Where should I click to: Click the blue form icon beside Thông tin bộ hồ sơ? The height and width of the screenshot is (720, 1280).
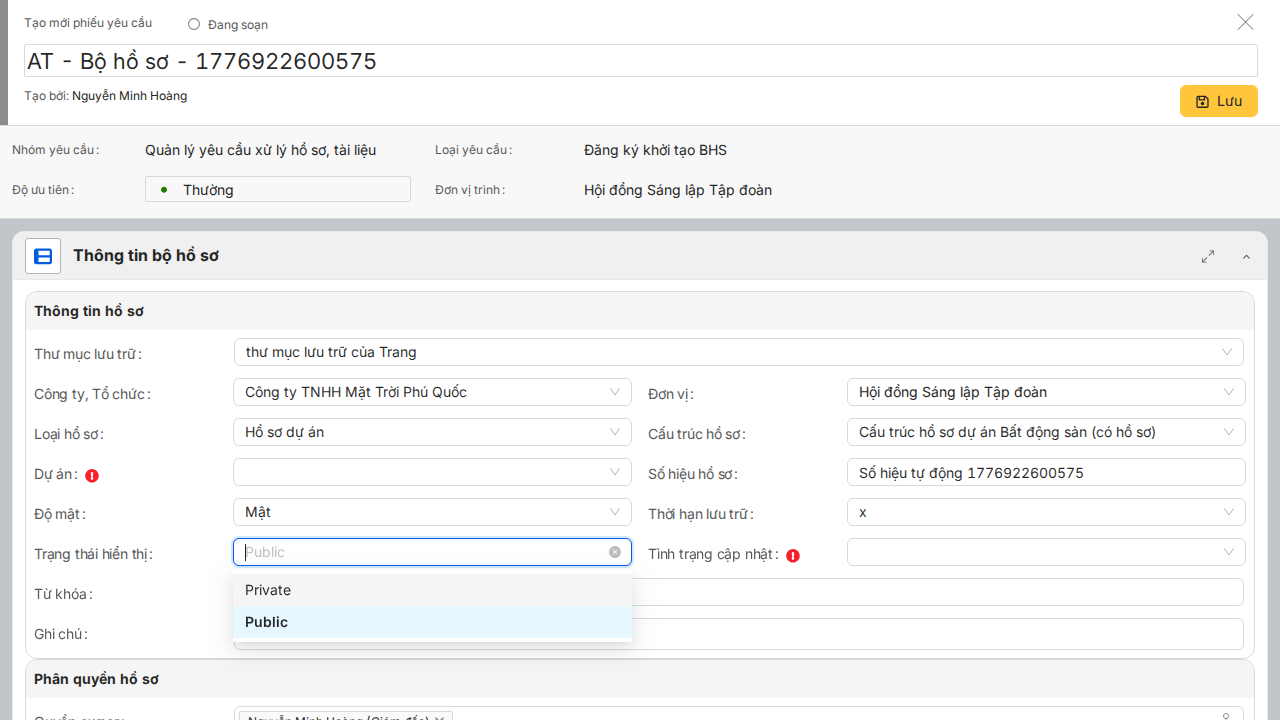43,256
